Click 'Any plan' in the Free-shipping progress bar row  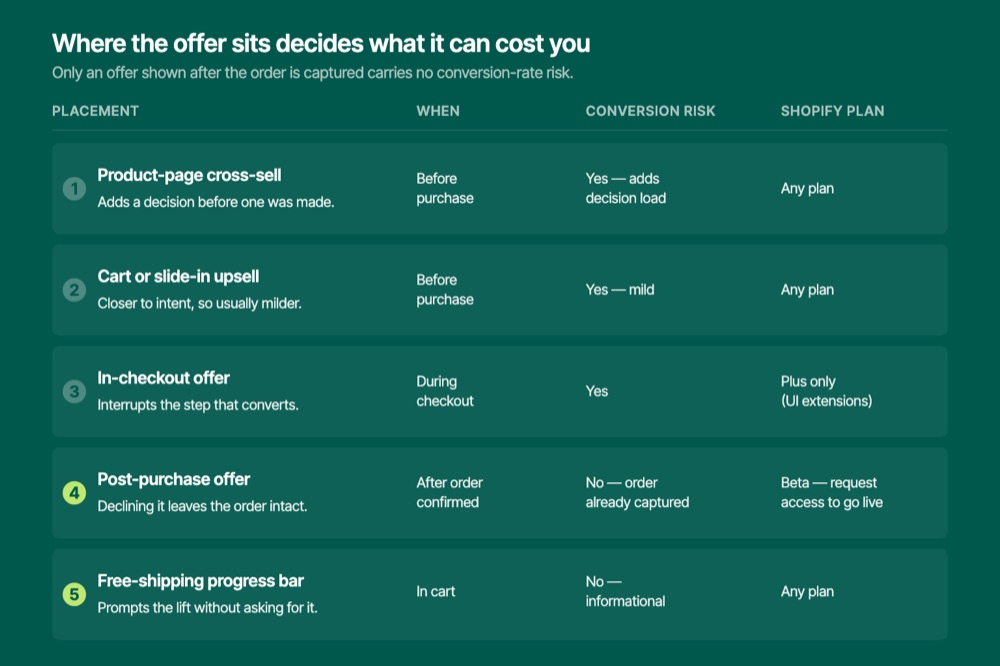tap(807, 592)
